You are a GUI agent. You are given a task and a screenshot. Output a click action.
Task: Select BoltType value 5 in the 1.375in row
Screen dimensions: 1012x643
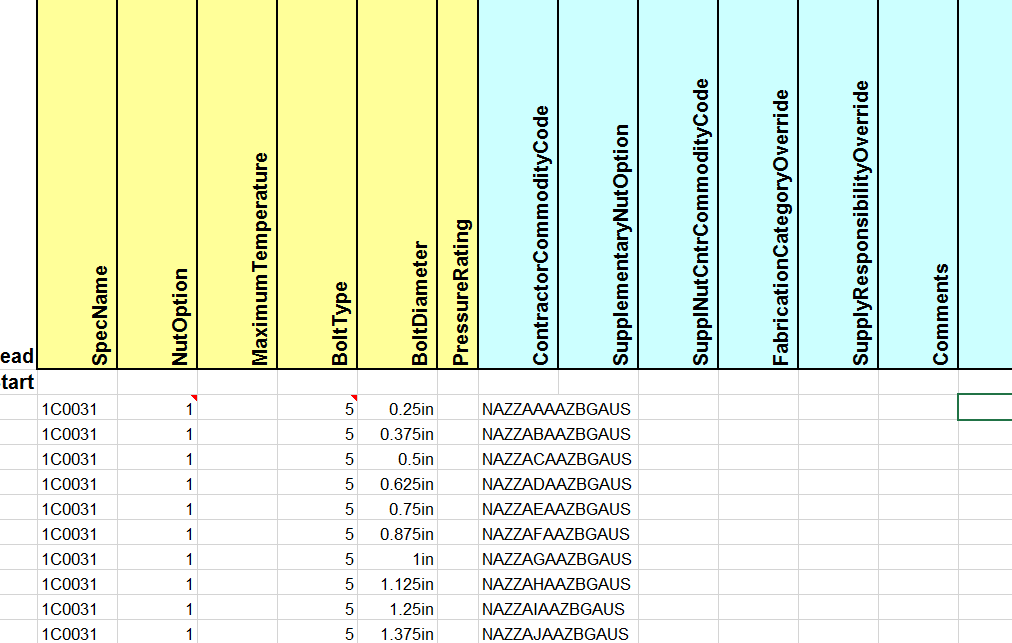click(317, 633)
